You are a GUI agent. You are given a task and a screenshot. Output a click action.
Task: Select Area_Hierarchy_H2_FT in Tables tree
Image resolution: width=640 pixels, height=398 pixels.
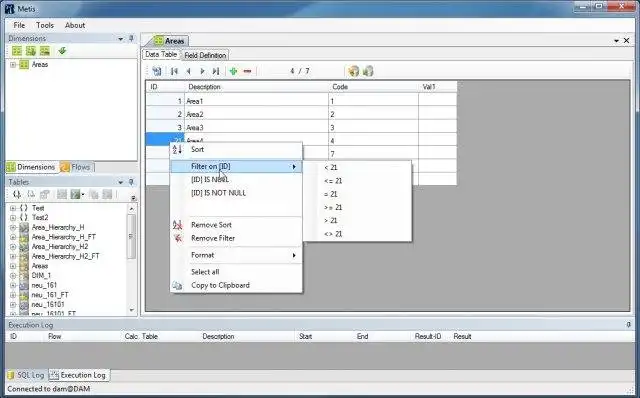65,256
